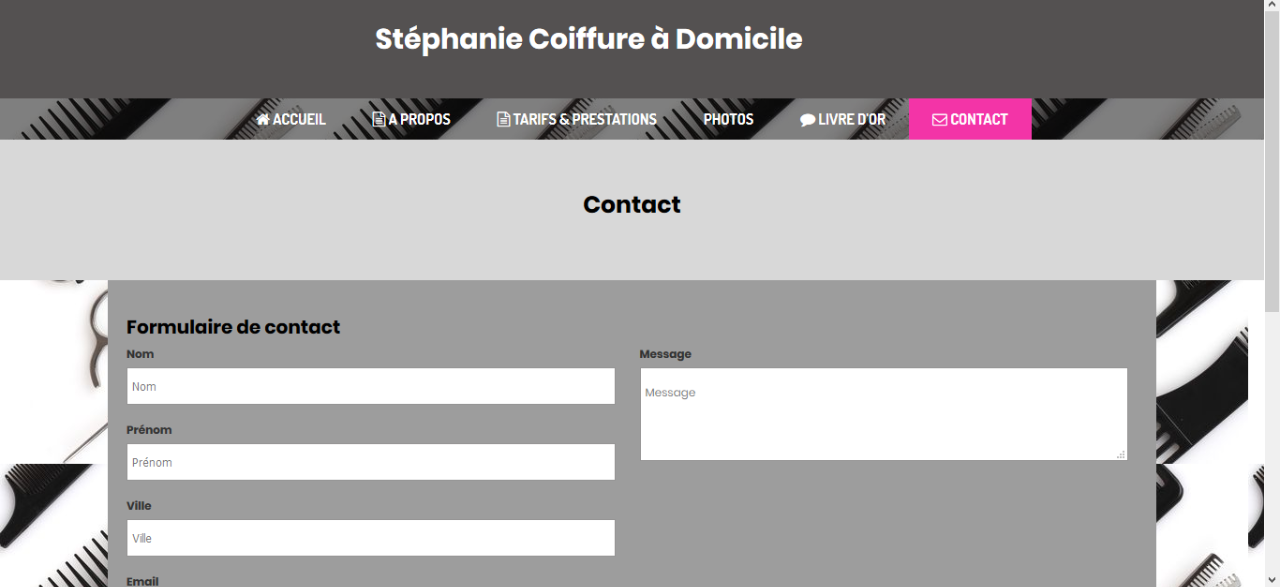
Task: Click into the Prénom text field
Action: [371, 462]
